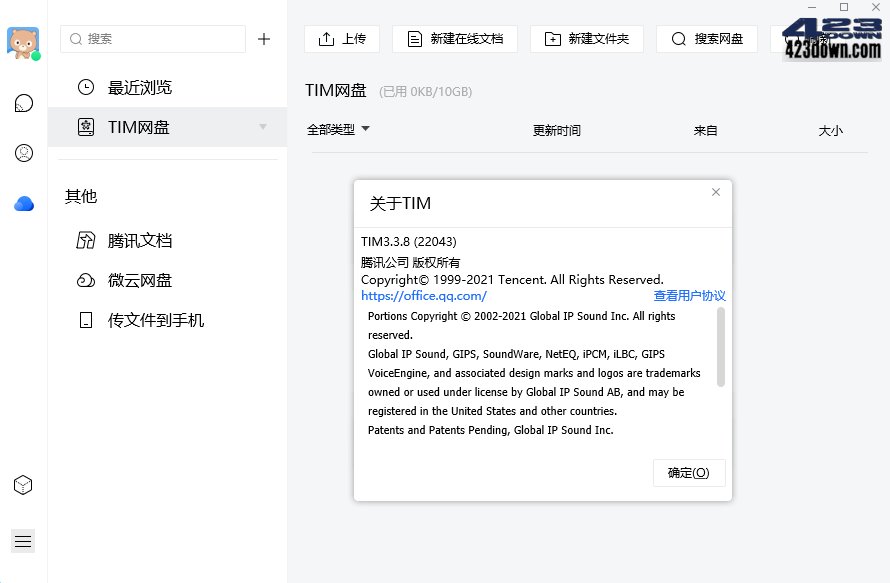Create a 新建在线文档 online document
Image resolution: width=890 pixels, height=583 pixels.
pos(455,39)
